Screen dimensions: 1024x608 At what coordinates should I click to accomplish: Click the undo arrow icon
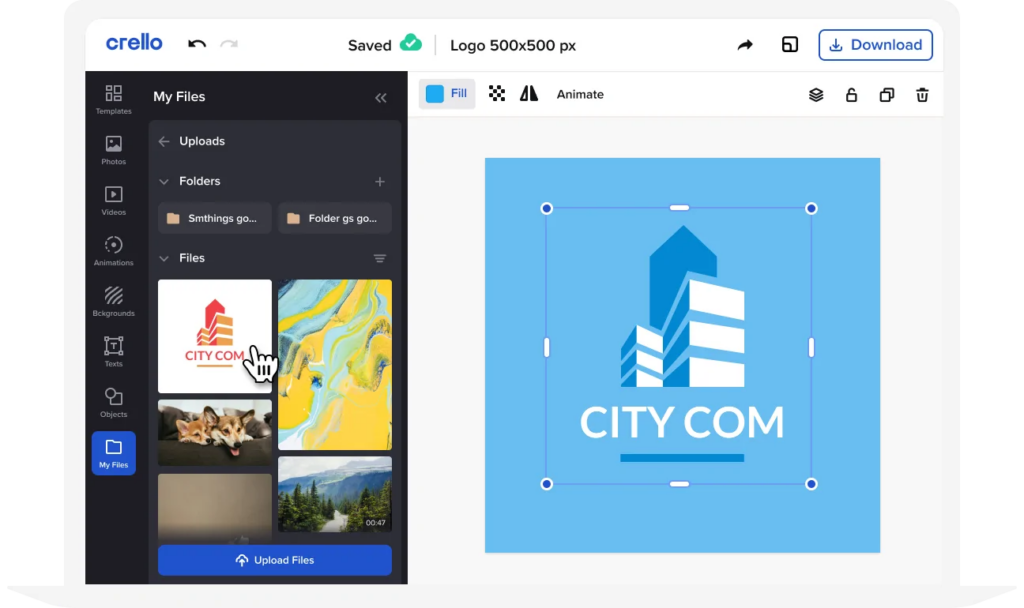click(x=197, y=44)
